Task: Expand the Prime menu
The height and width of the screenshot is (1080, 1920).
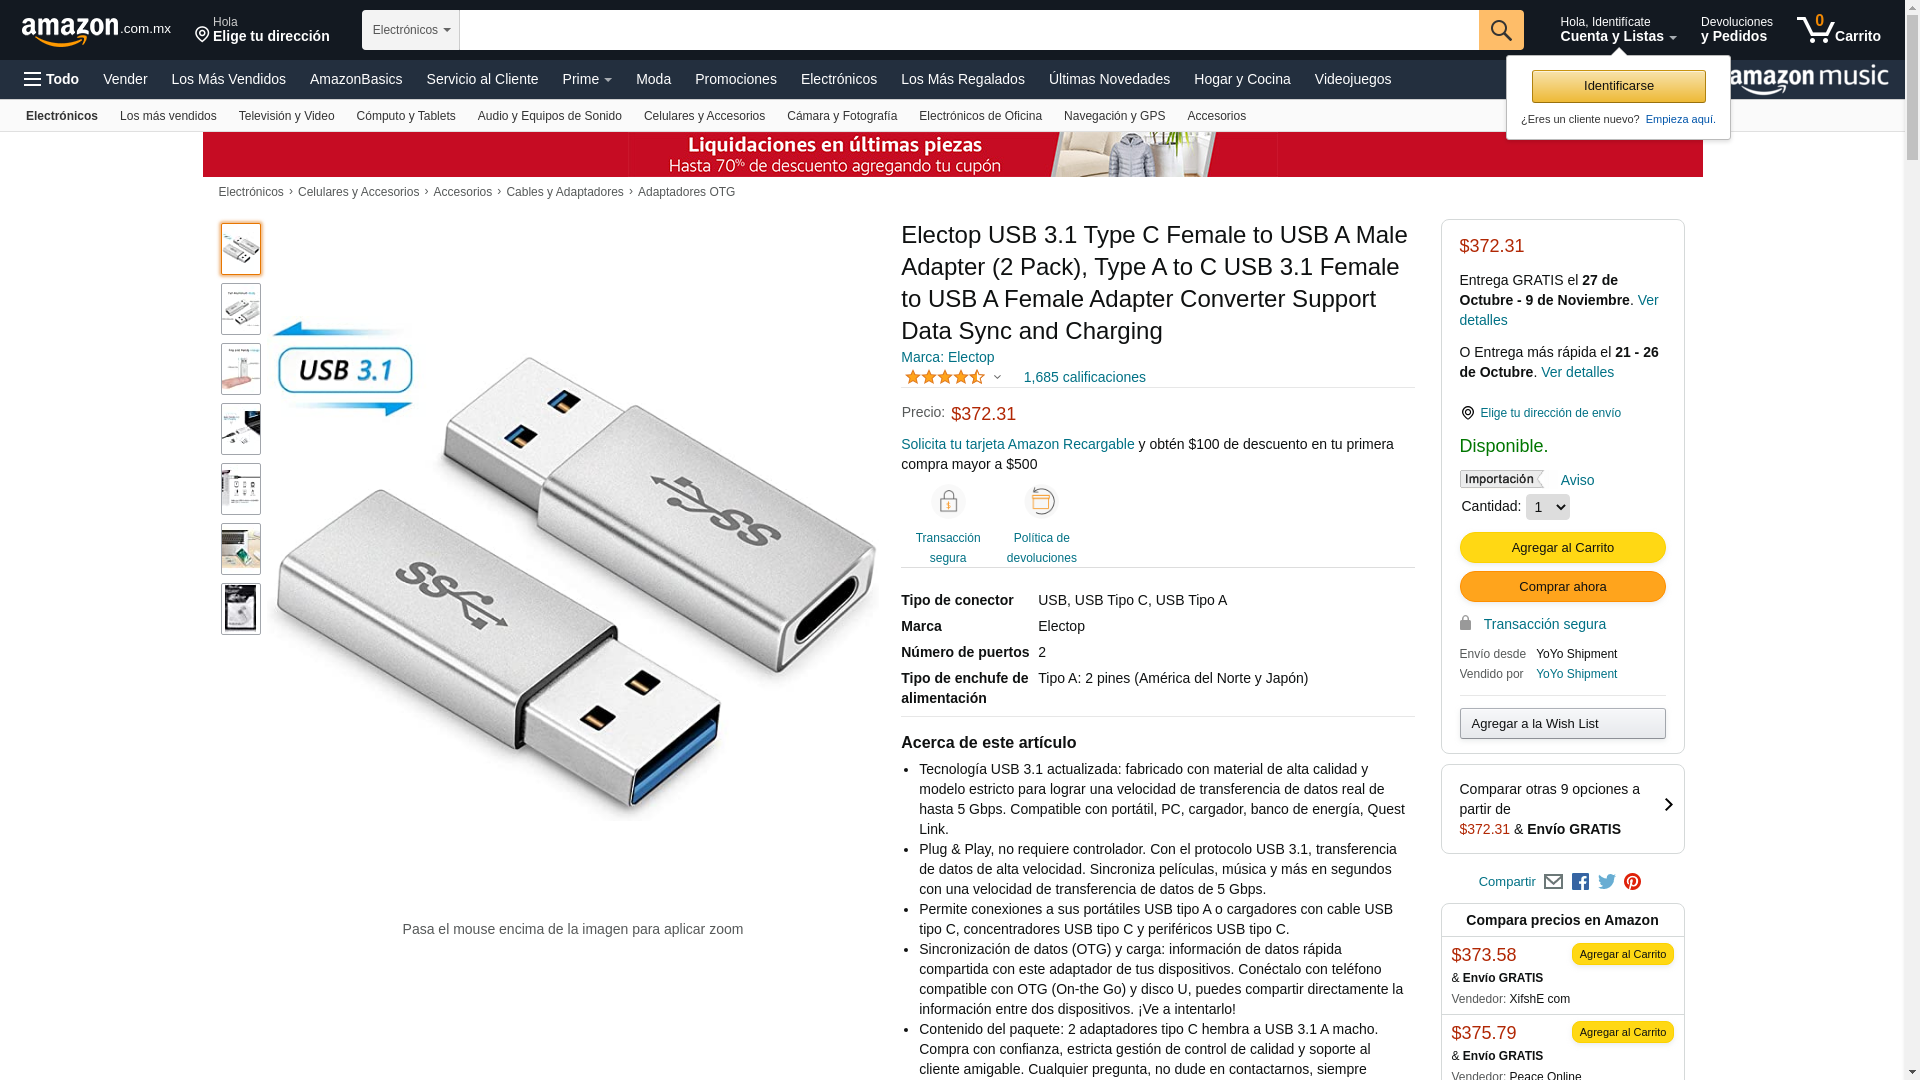Action: pyautogui.click(x=587, y=79)
